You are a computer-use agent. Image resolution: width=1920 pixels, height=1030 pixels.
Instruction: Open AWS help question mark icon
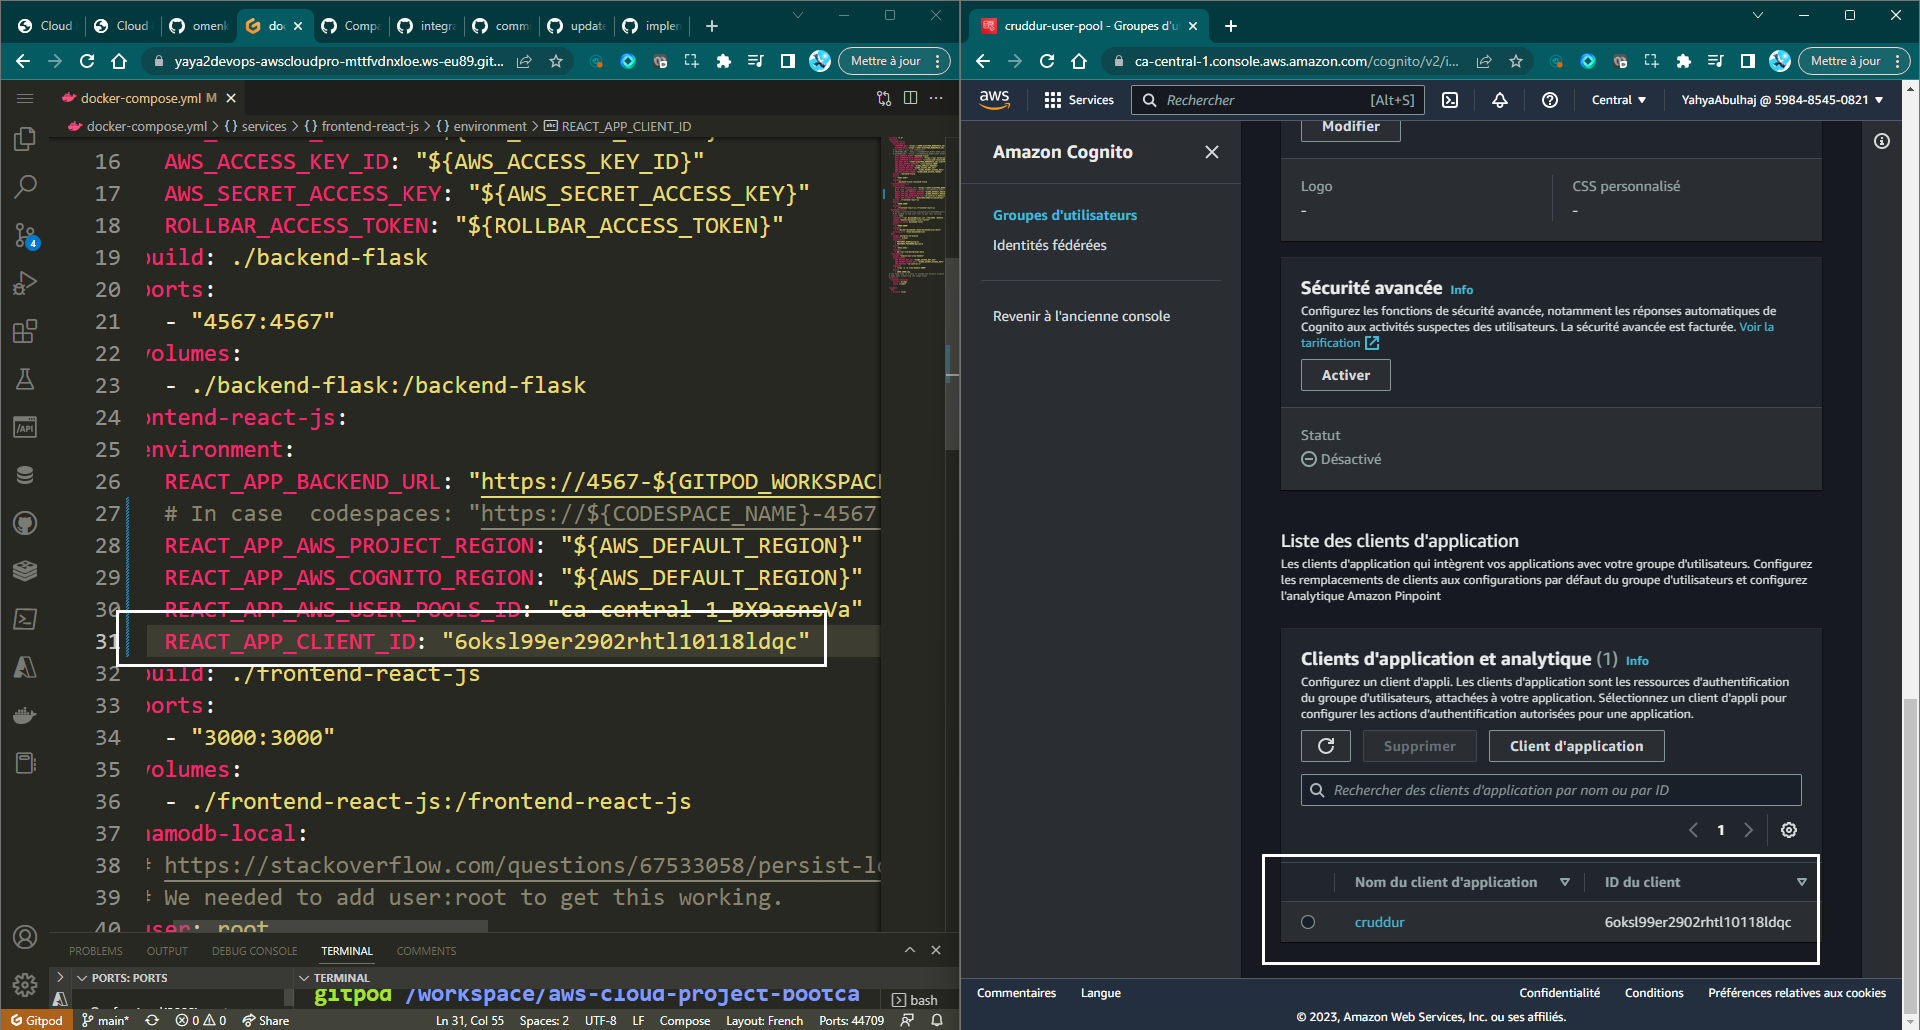[x=1550, y=100]
